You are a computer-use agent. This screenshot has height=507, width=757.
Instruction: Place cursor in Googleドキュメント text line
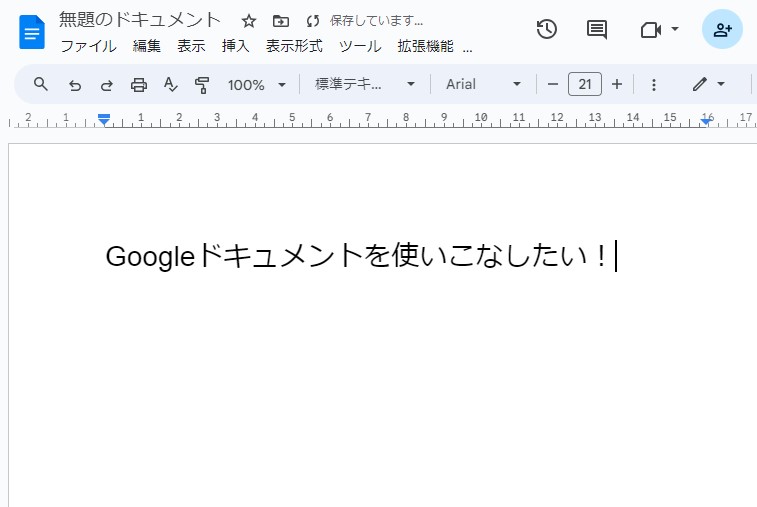(357, 256)
